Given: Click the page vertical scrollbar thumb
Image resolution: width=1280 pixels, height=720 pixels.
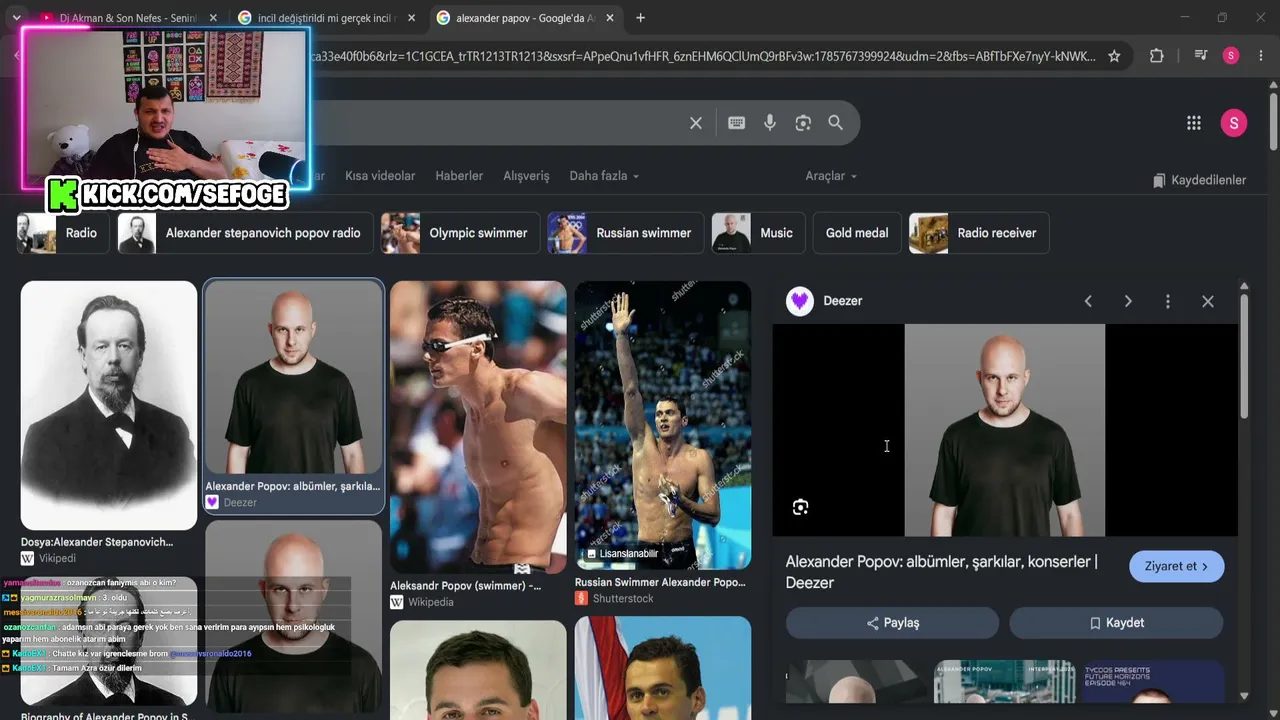Looking at the screenshot, I should point(1273,122).
